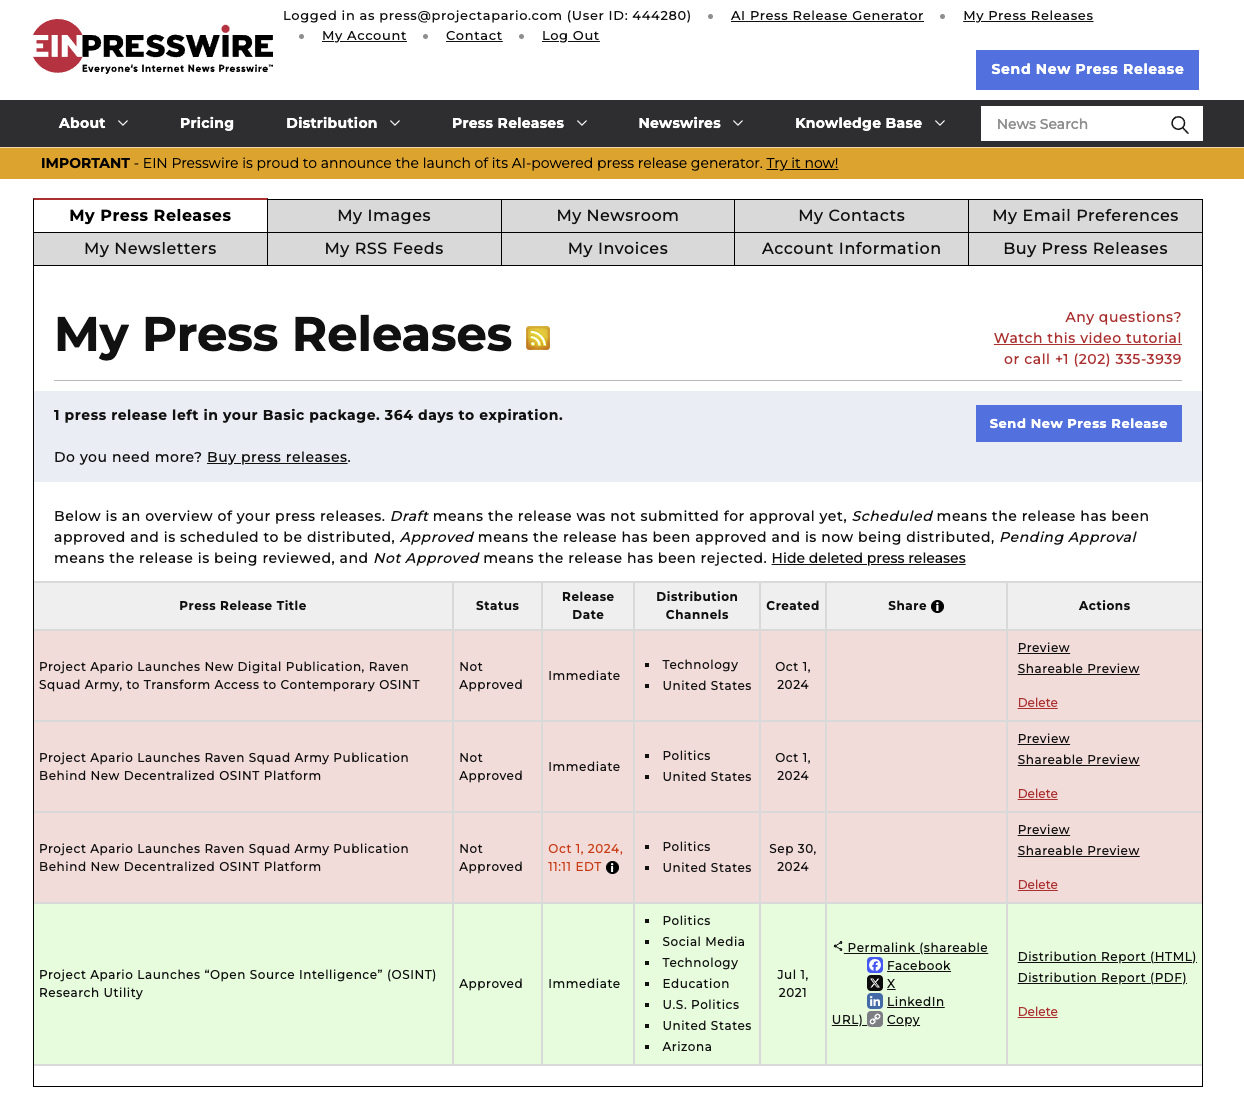
Task: Open Distribution Report (HTML)
Action: click(1107, 957)
